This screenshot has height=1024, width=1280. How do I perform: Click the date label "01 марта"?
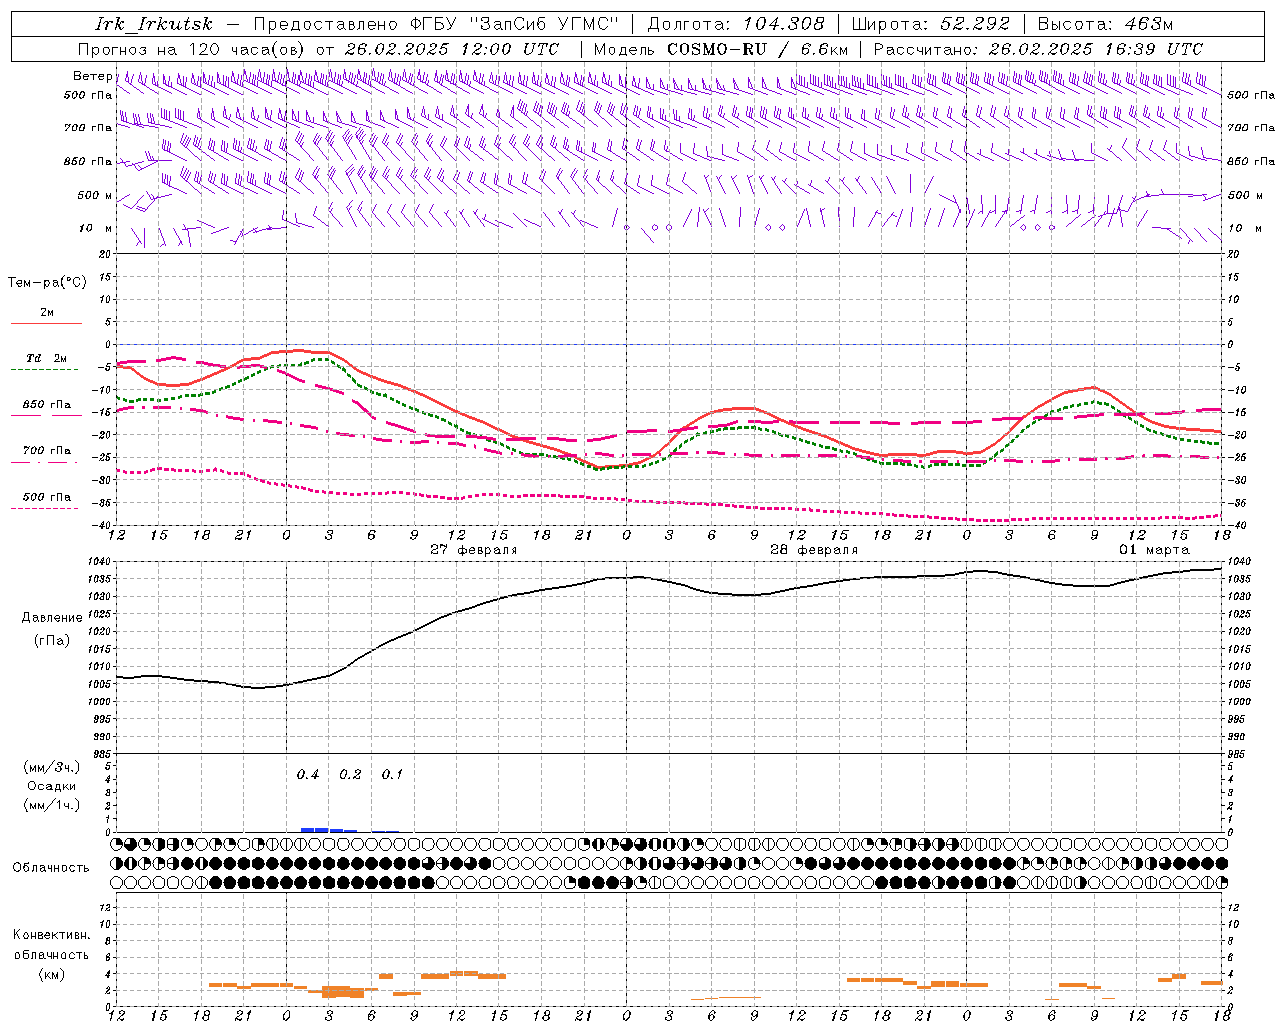[1154, 550]
